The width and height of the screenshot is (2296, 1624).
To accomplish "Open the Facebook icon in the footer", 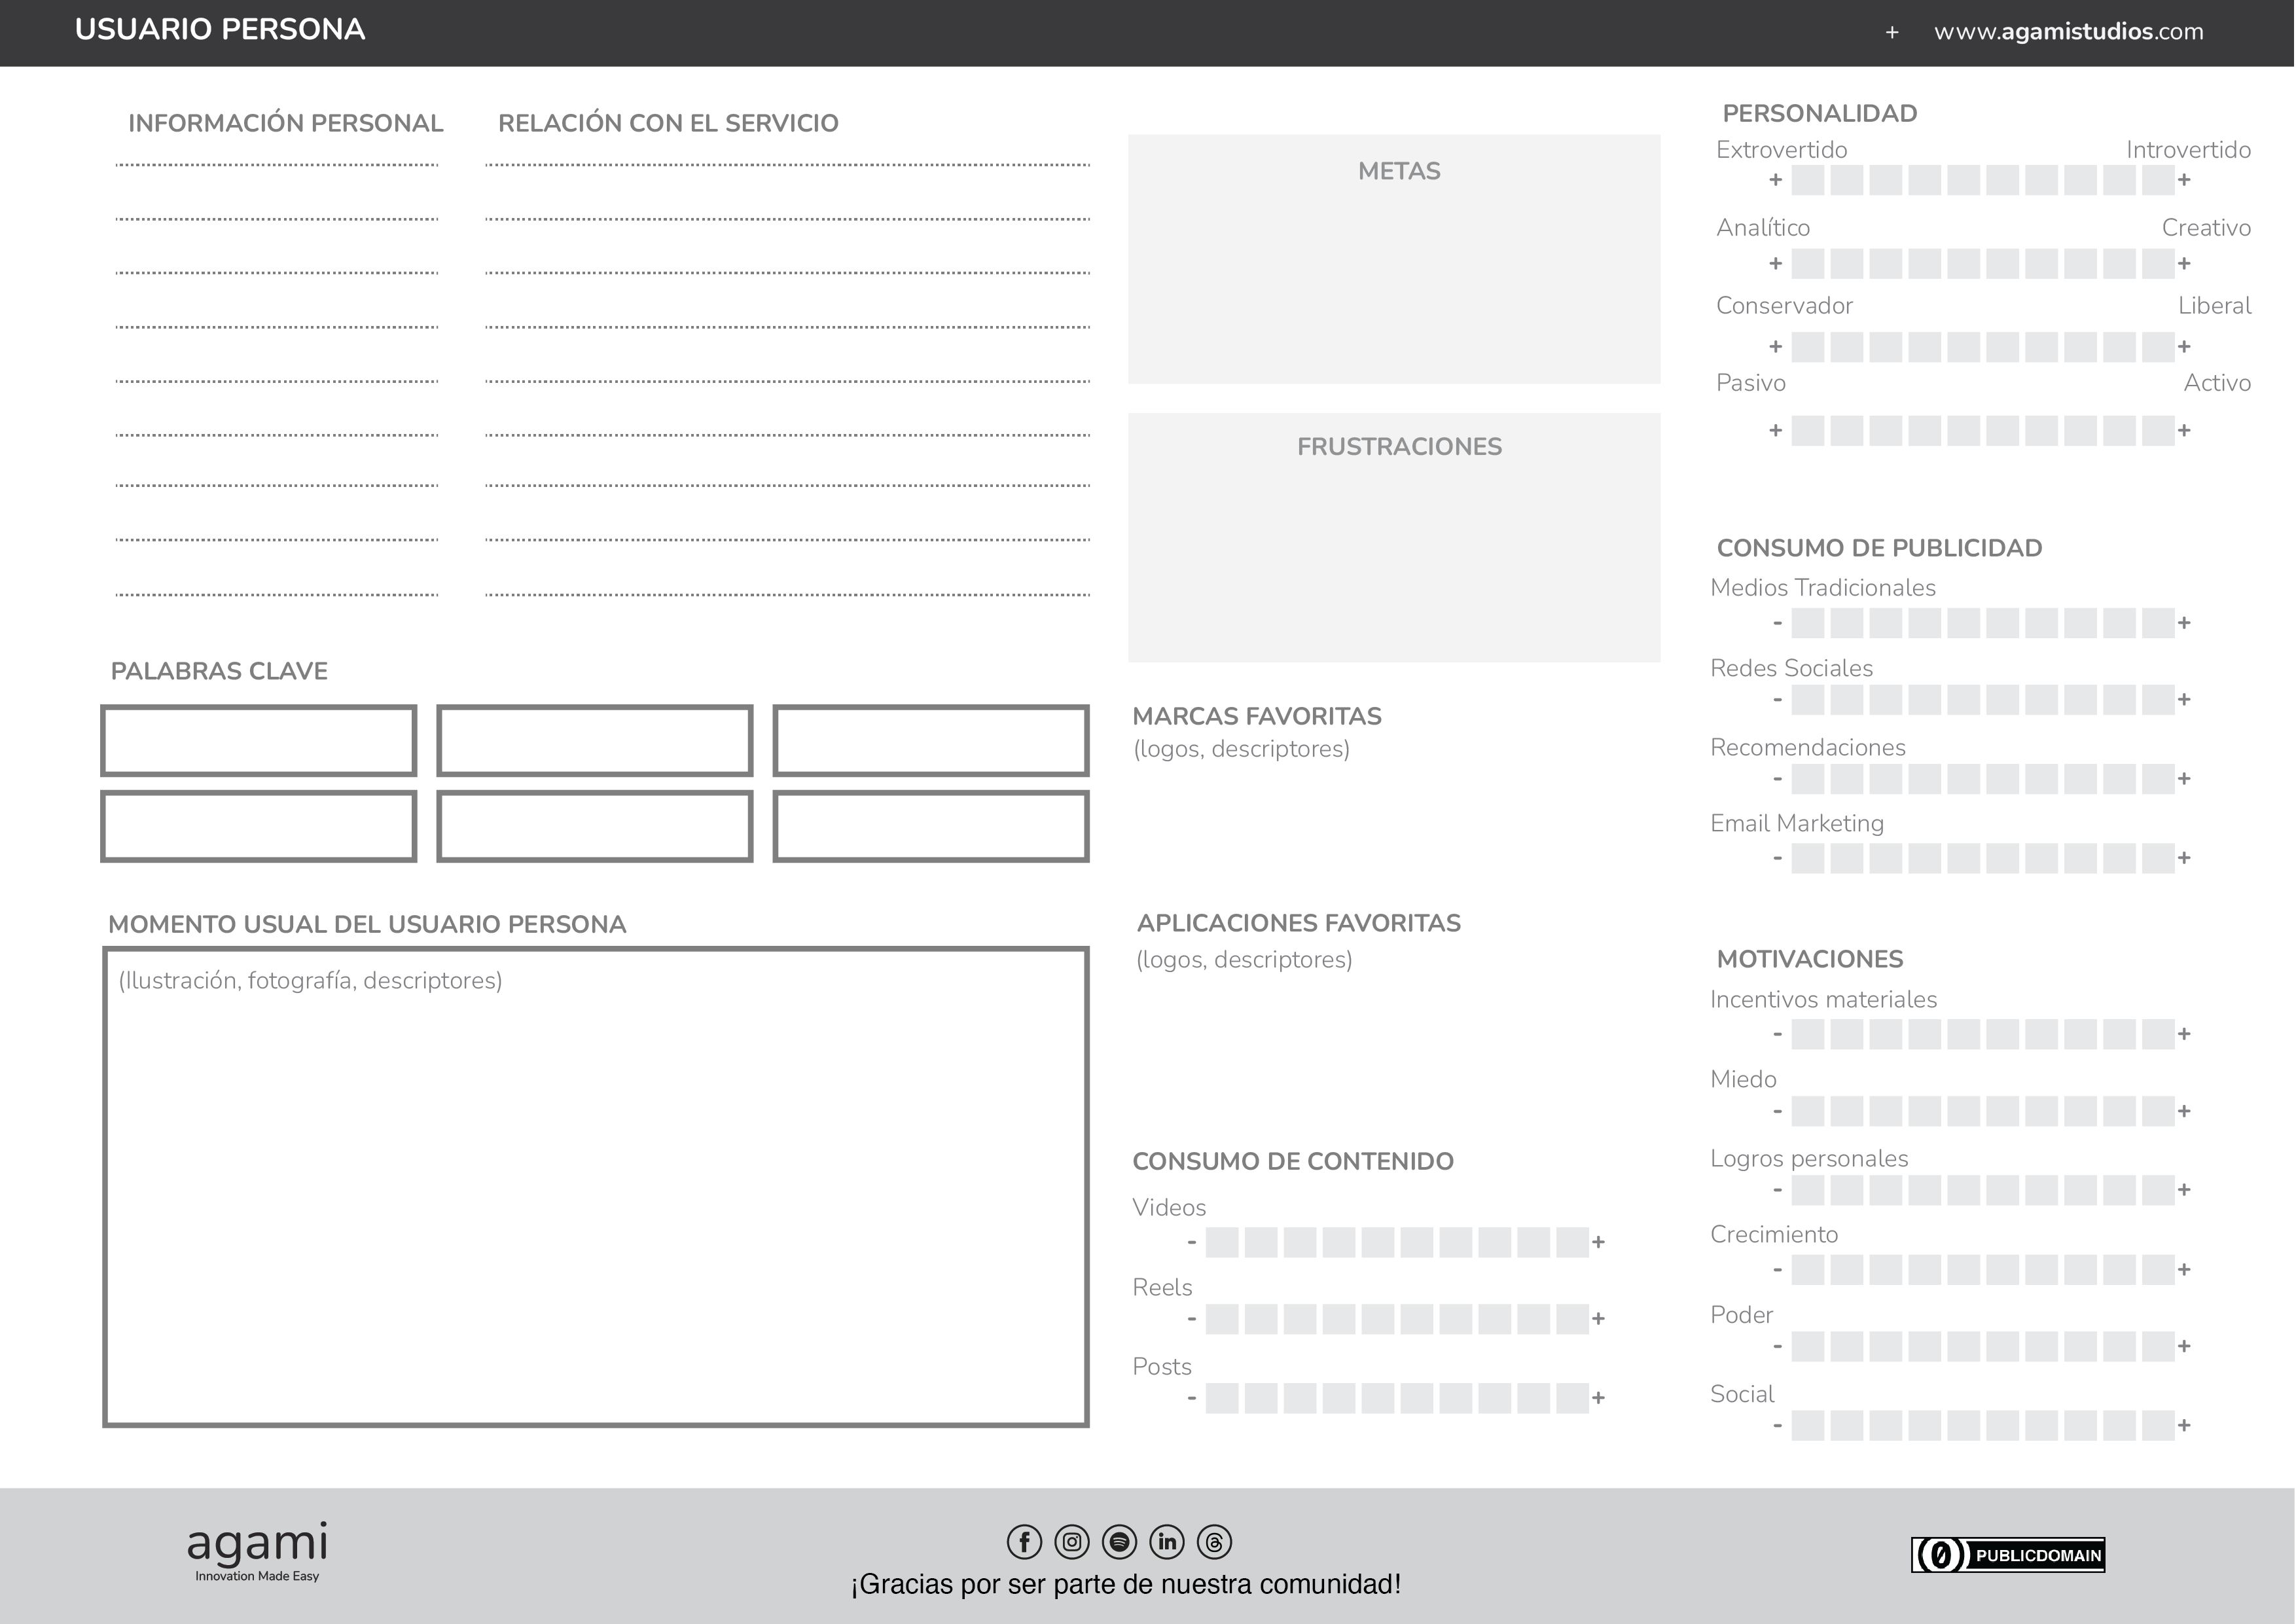I will (x=1024, y=1542).
